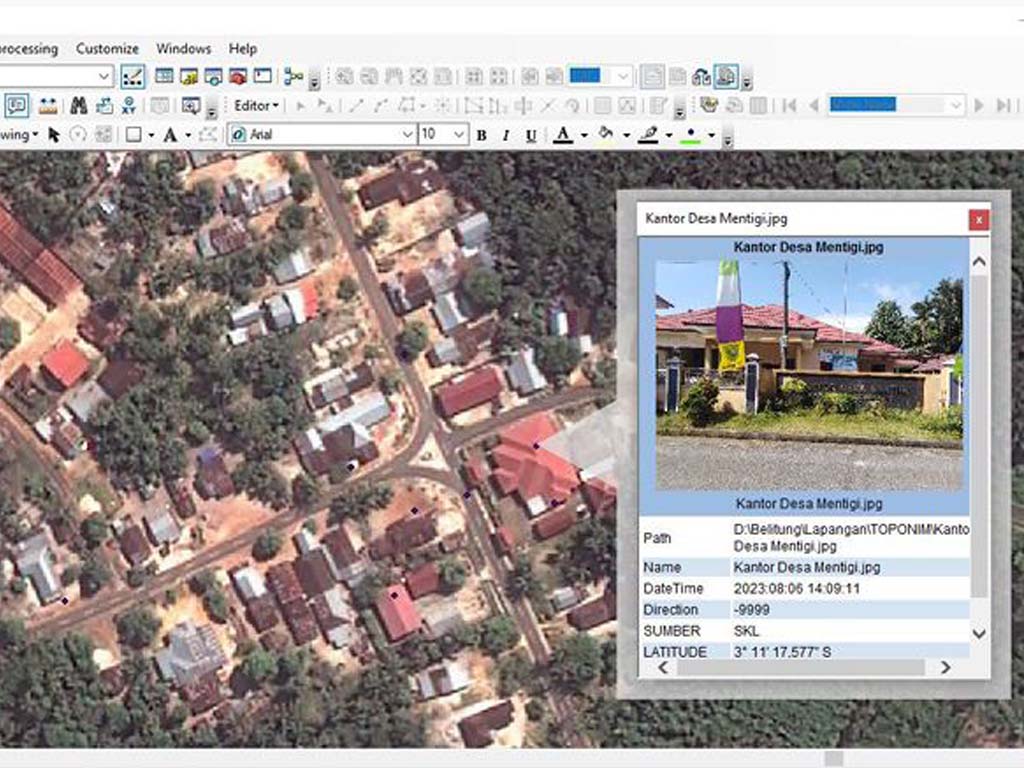The height and width of the screenshot is (768, 1024).
Task: Activate the HTML Popup tool
Action: coord(17,106)
